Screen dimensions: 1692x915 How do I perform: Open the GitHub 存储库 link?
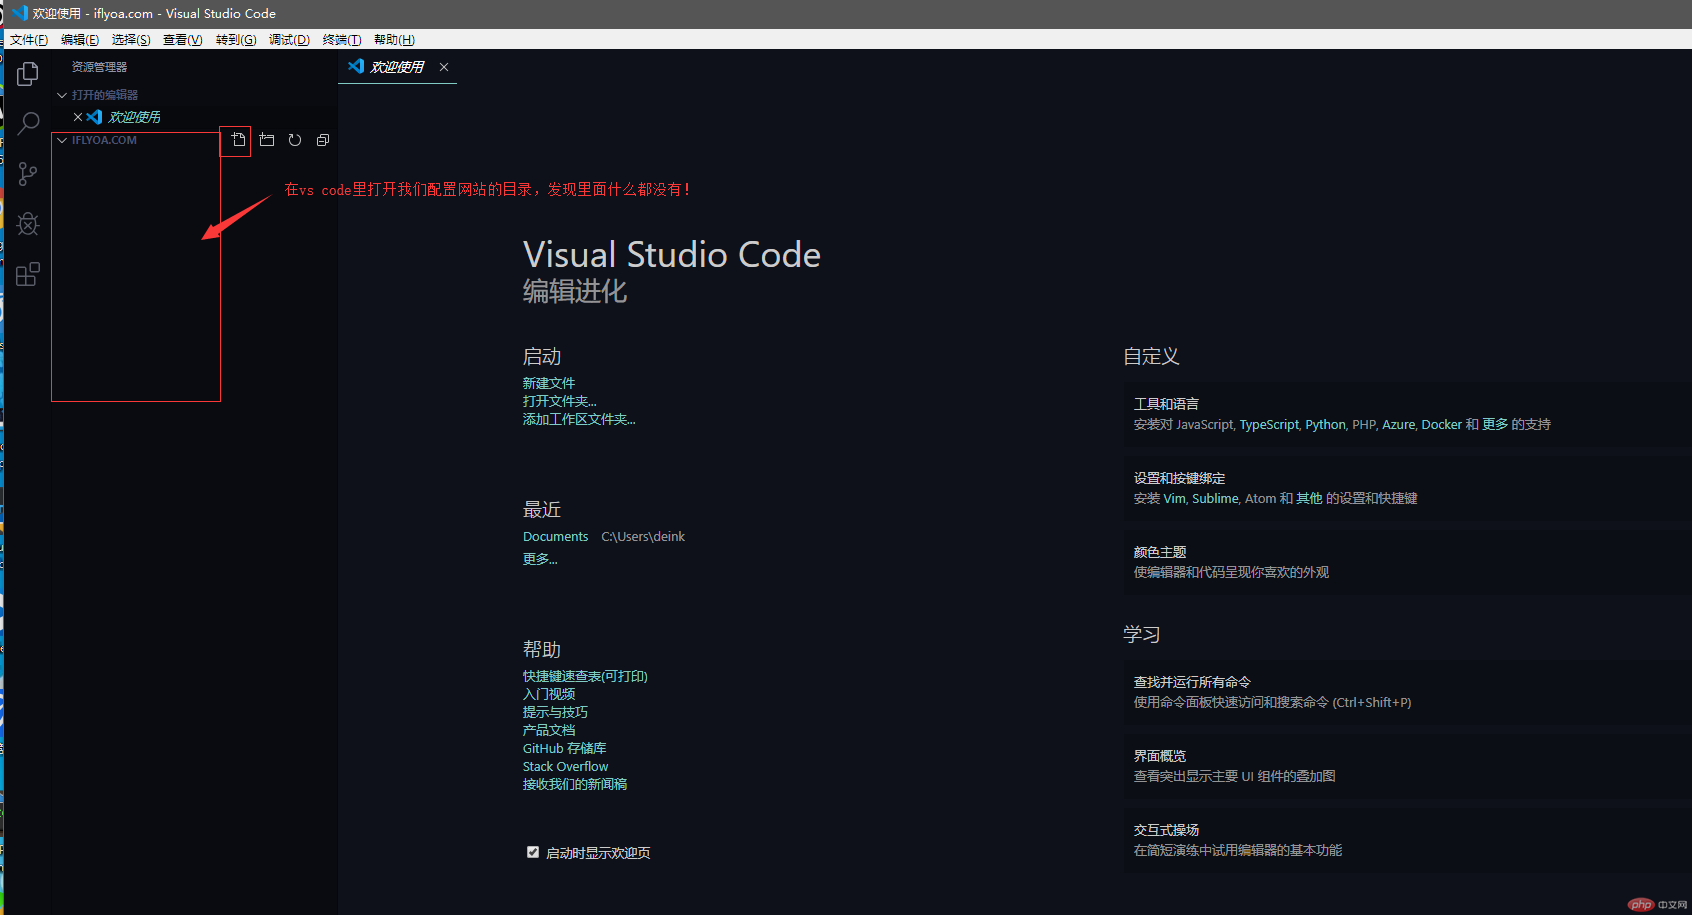pyautogui.click(x=565, y=748)
